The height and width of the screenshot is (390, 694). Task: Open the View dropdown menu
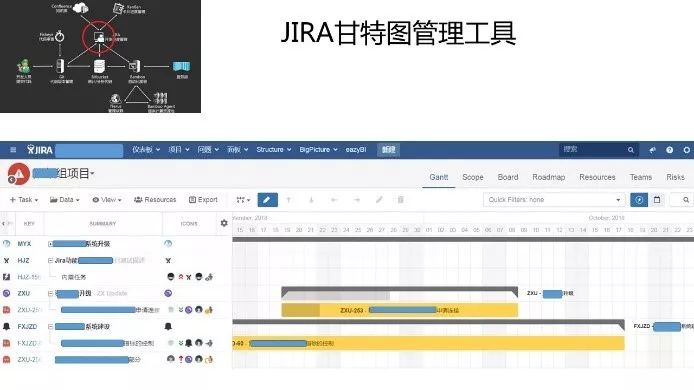(x=107, y=200)
